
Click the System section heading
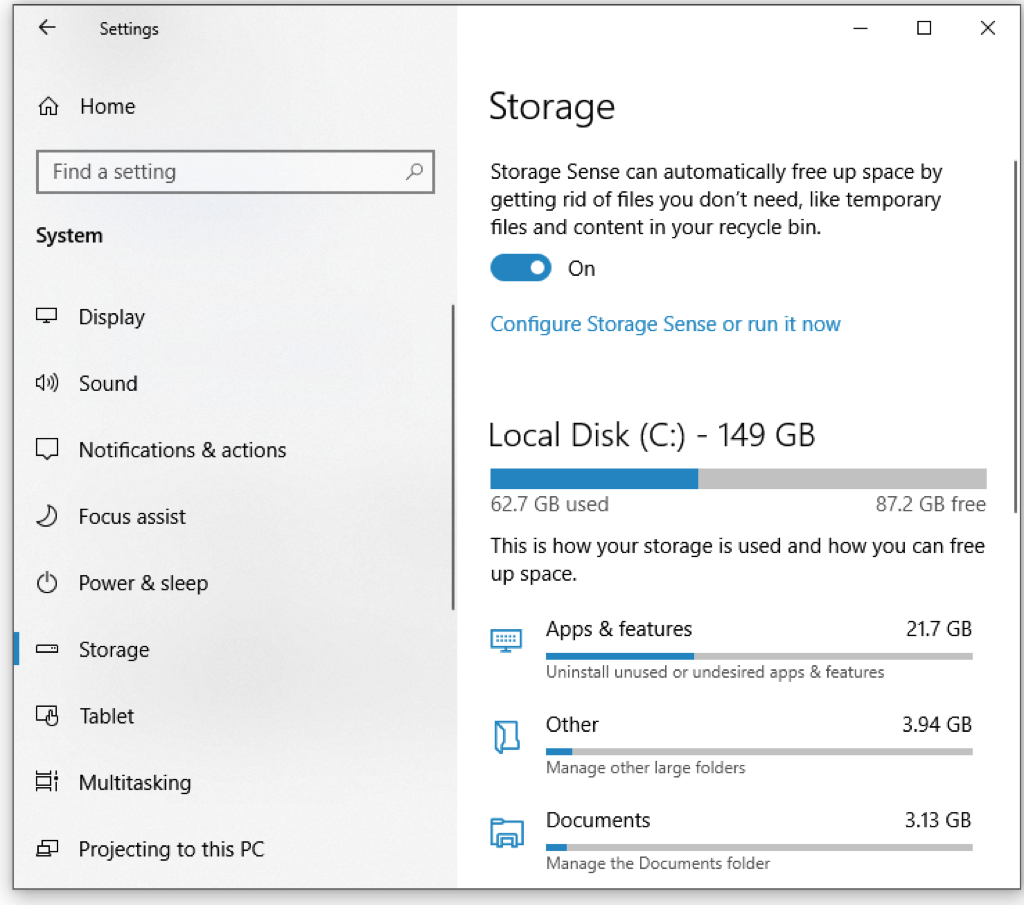(69, 236)
